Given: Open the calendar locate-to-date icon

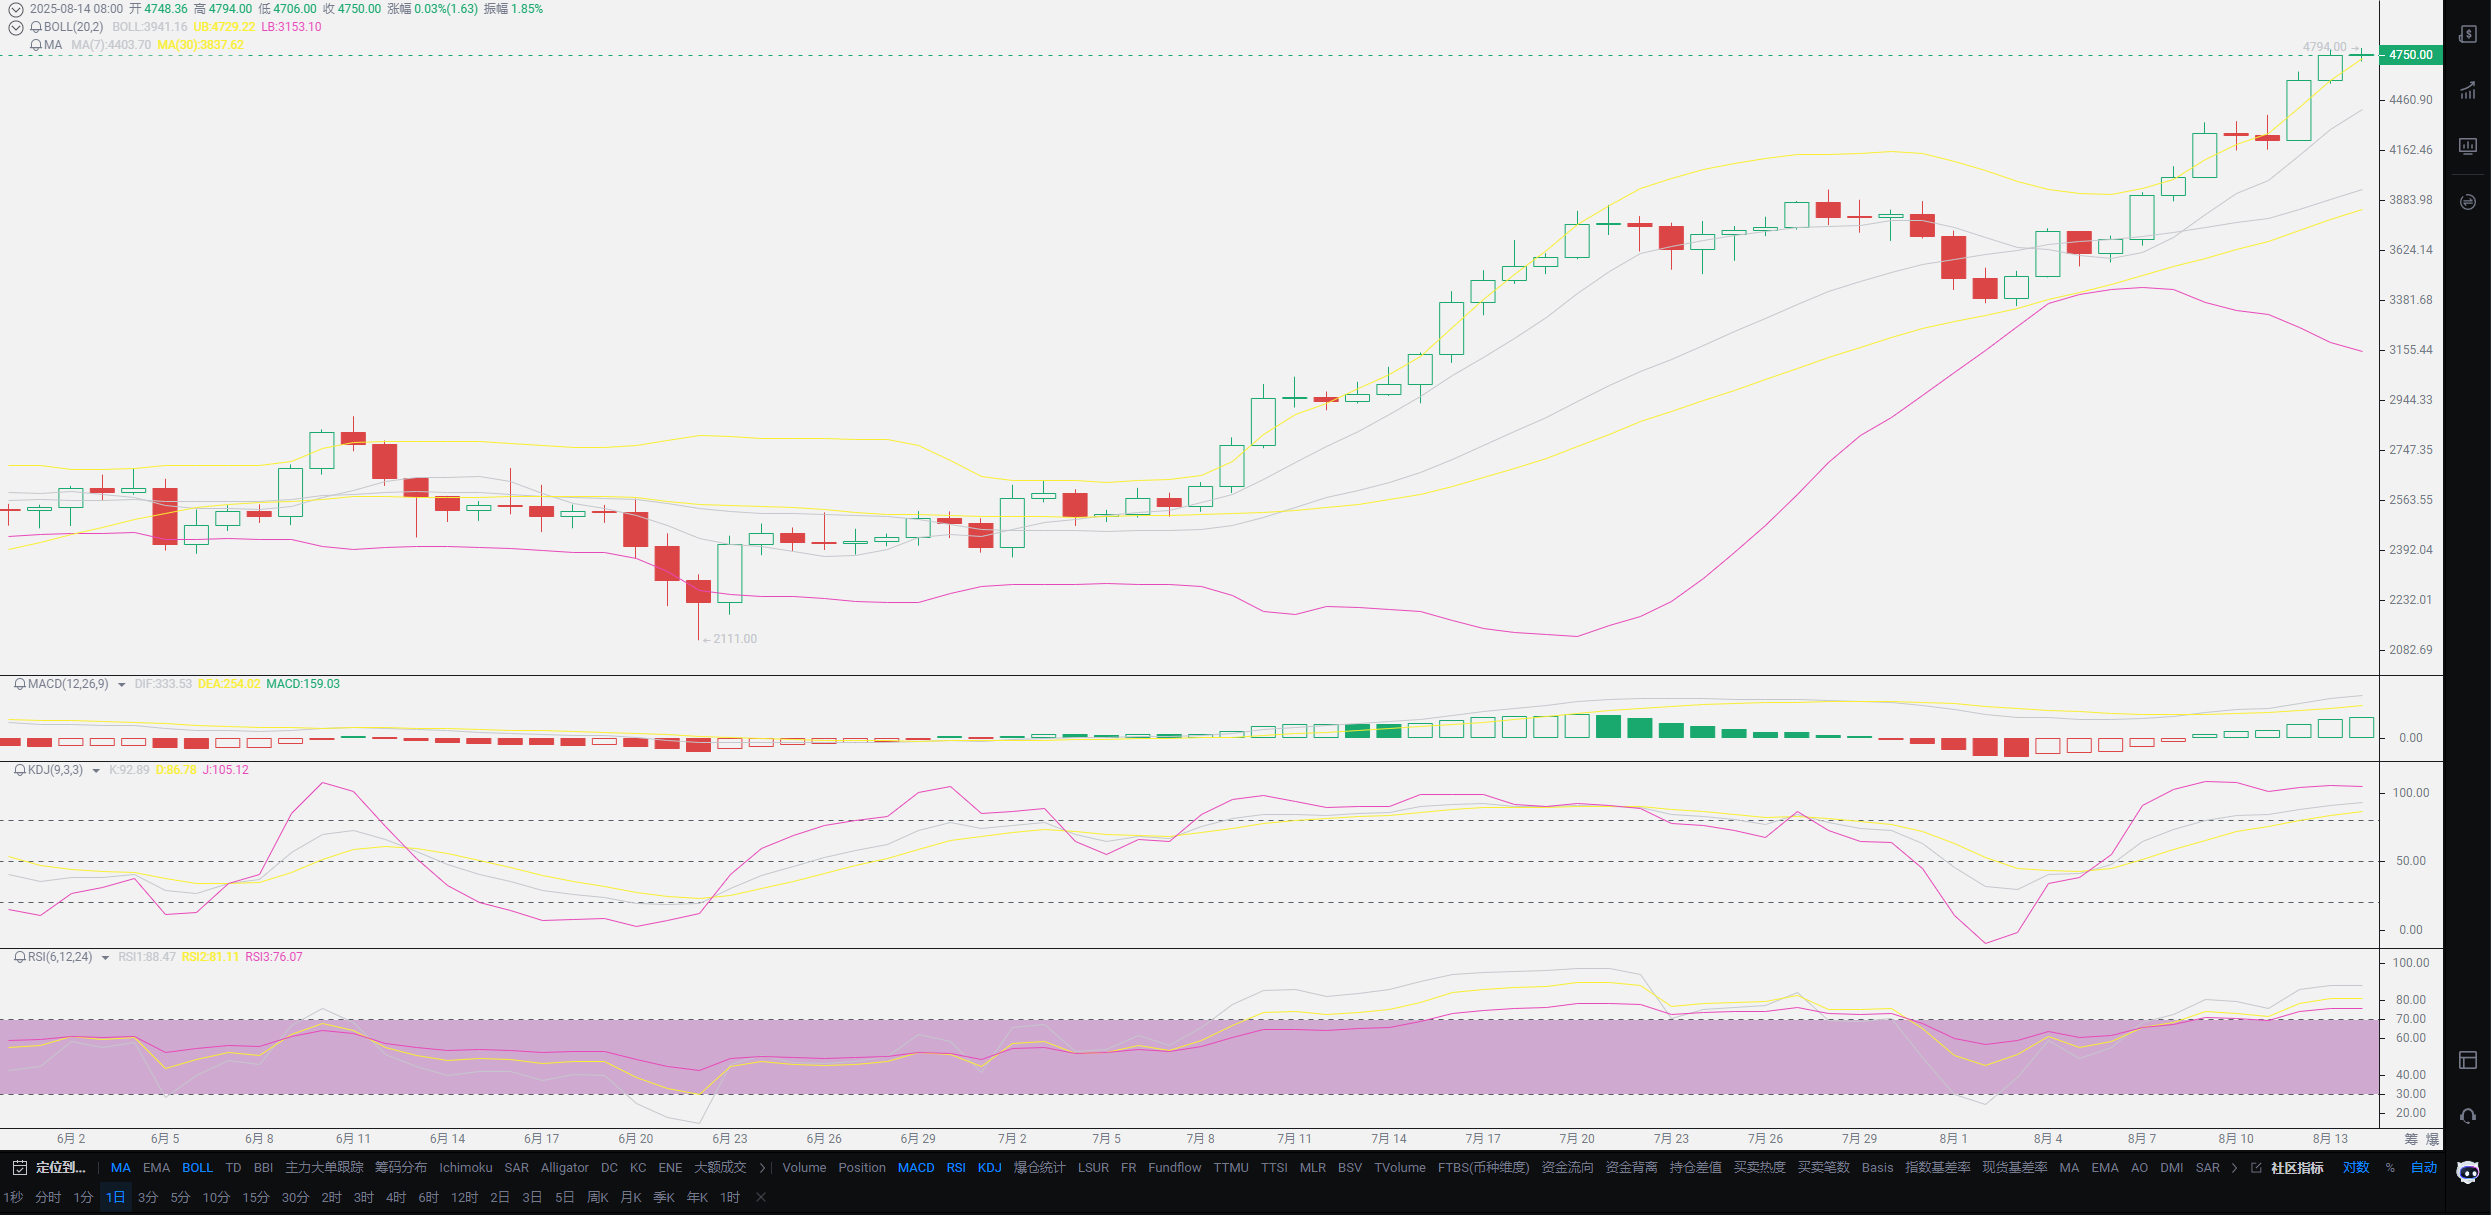Looking at the screenshot, I should point(19,1167).
